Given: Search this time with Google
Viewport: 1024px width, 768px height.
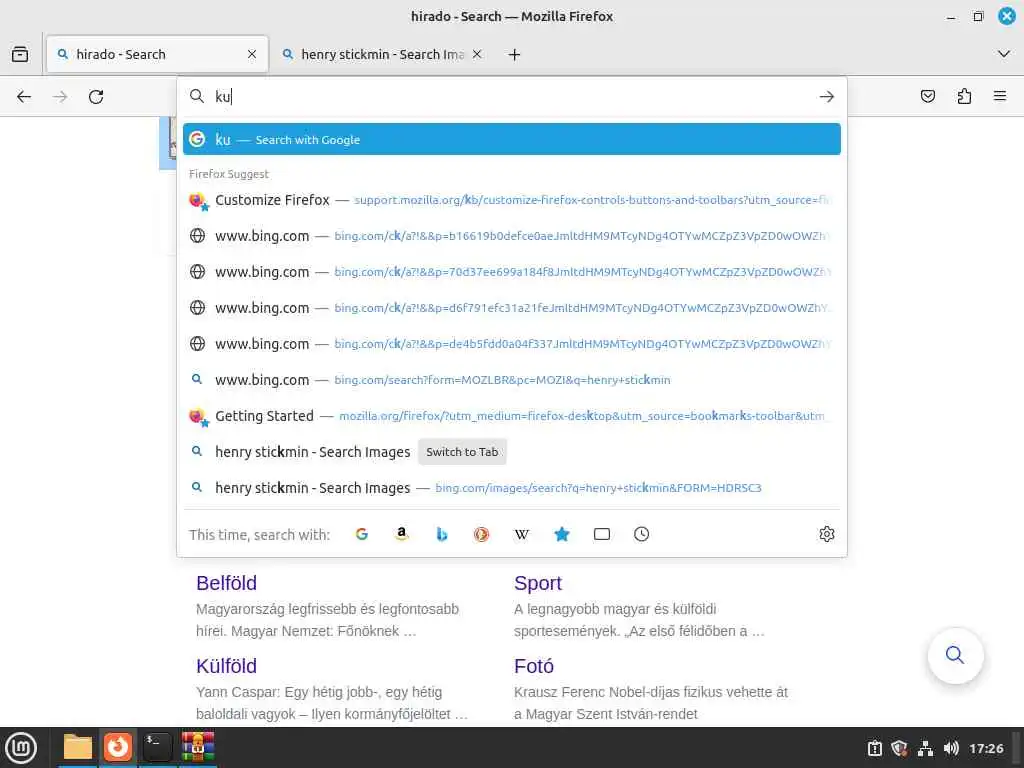Looking at the screenshot, I should click(x=362, y=534).
